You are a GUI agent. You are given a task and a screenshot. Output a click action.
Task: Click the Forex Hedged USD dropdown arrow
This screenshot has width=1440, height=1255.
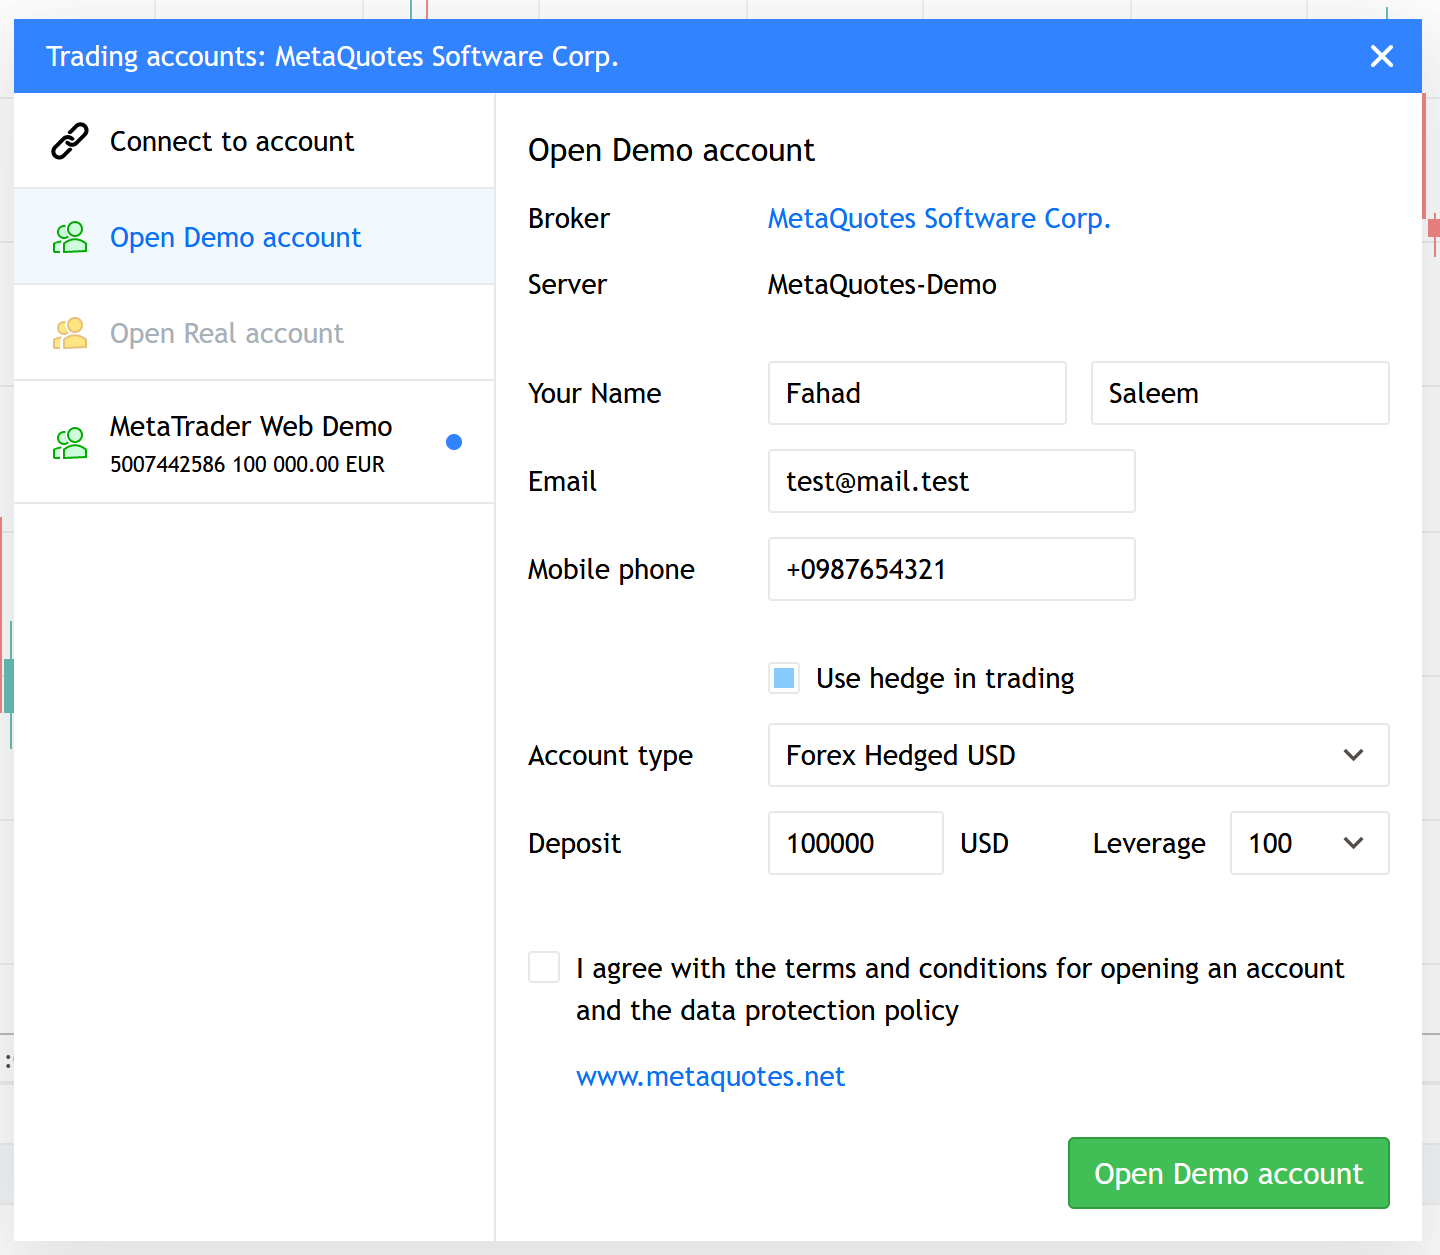point(1353,755)
